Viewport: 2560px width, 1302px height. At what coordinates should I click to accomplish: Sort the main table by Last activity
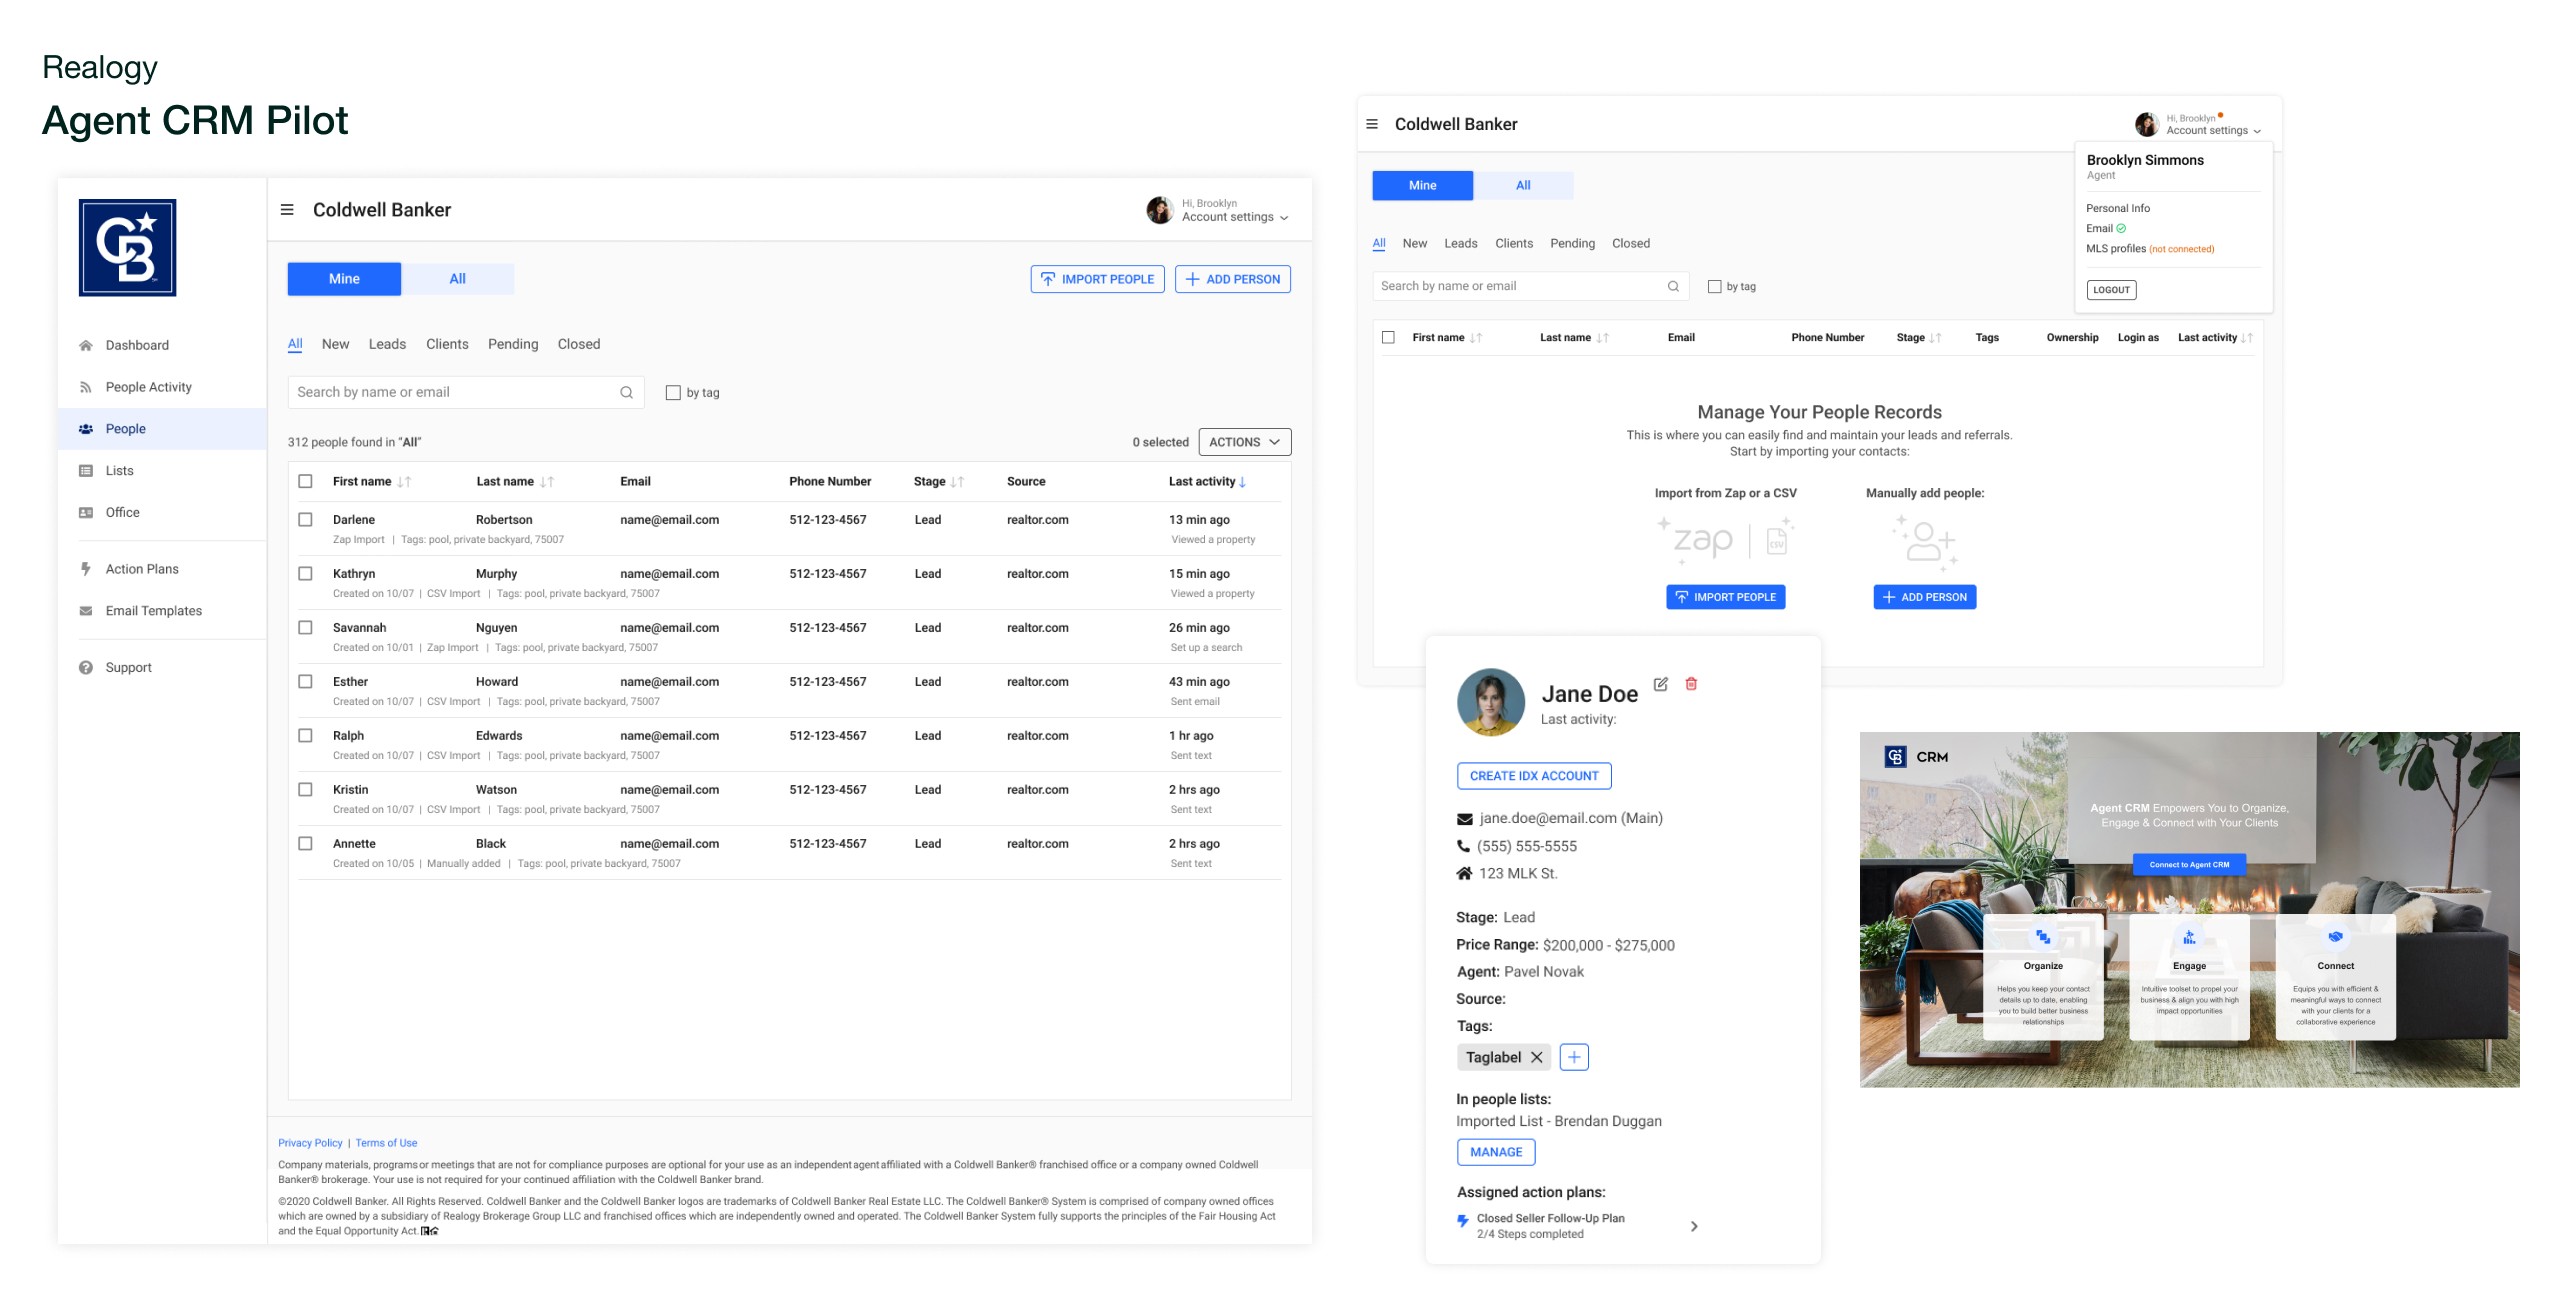[x=1242, y=482]
